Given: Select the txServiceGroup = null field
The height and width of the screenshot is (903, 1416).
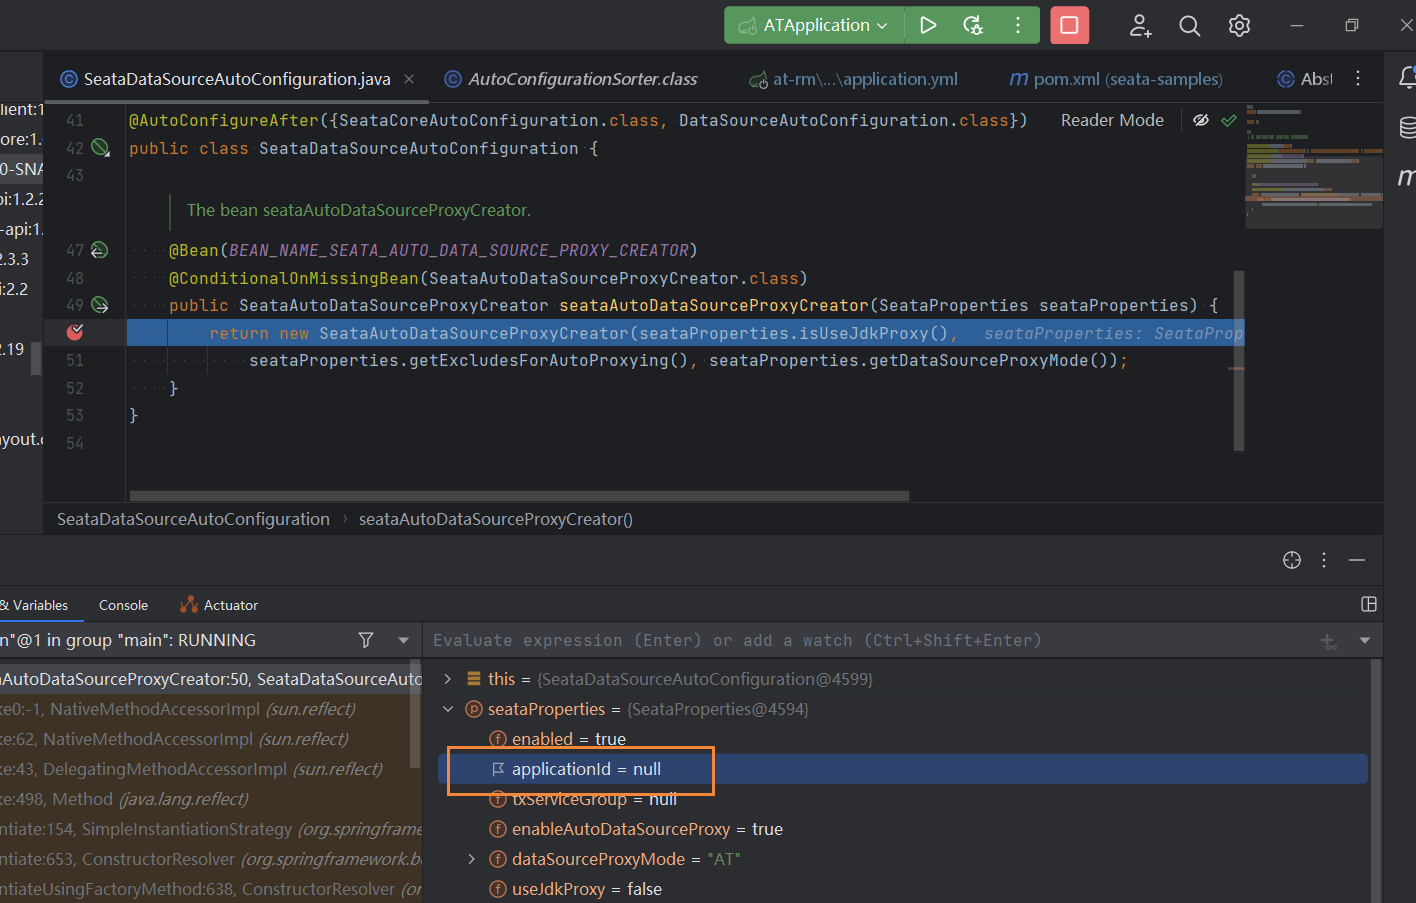Looking at the screenshot, I should (x=583, y=799).
